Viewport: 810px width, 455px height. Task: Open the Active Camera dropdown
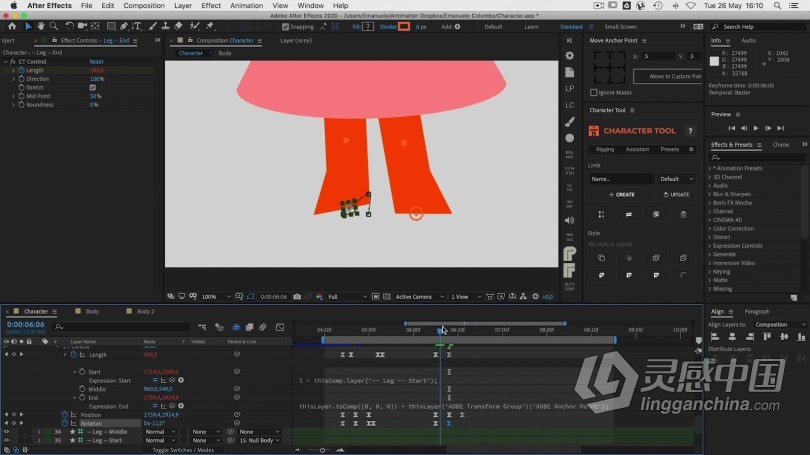(x=419, y=296)
